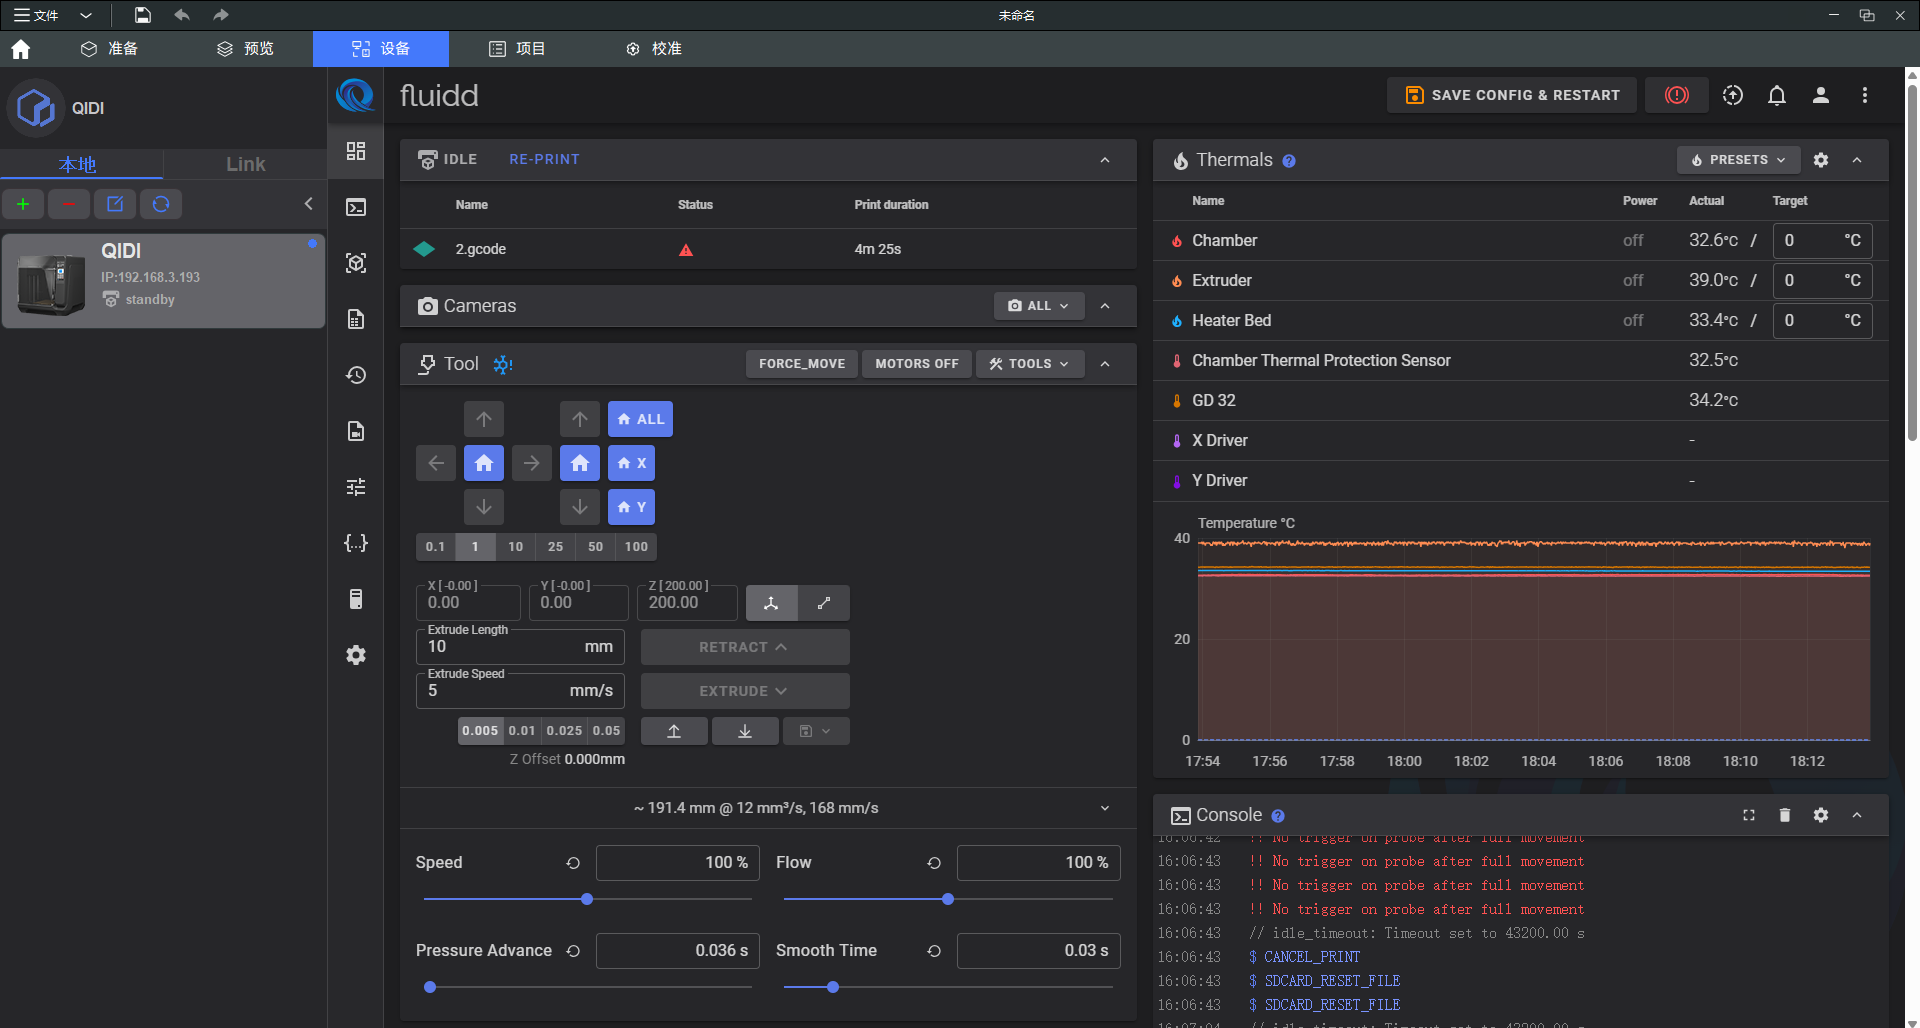Click SAVE CONFIG & RESTART button
The height and width of the screenshot is (1028, 1920).
(x=1511, y=95)
